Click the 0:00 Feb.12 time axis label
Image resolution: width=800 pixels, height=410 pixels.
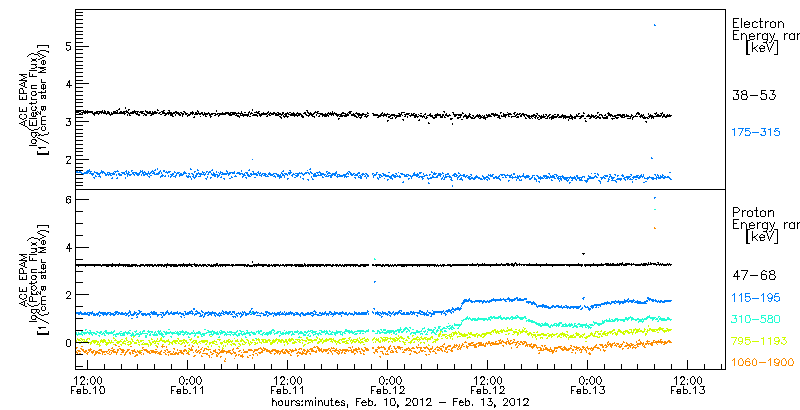pos(389,386)
